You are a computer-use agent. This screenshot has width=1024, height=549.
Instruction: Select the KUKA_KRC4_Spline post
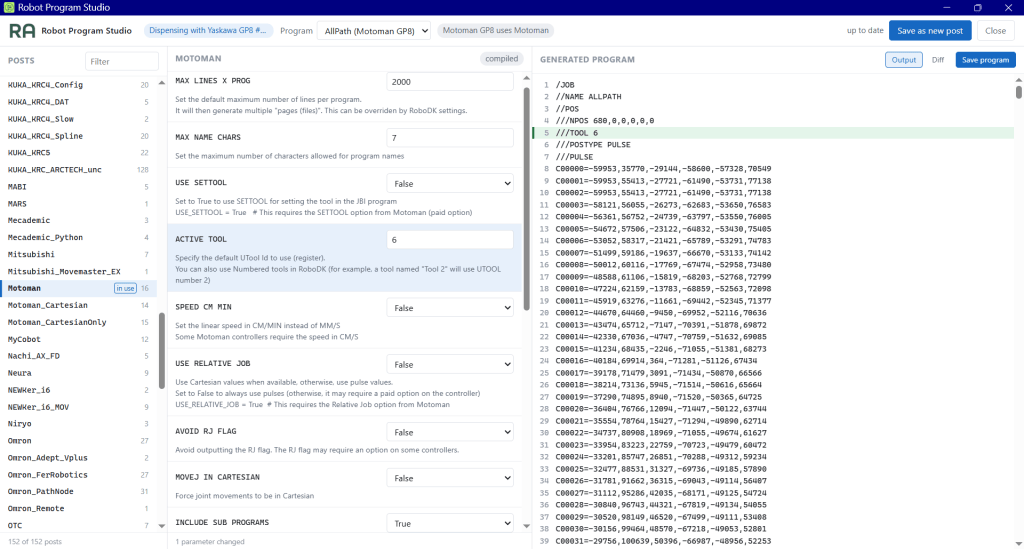coord(78,136)
